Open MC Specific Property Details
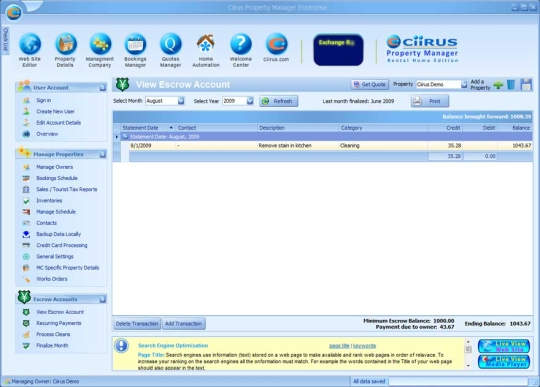540x387 pixels. [68, 268]
